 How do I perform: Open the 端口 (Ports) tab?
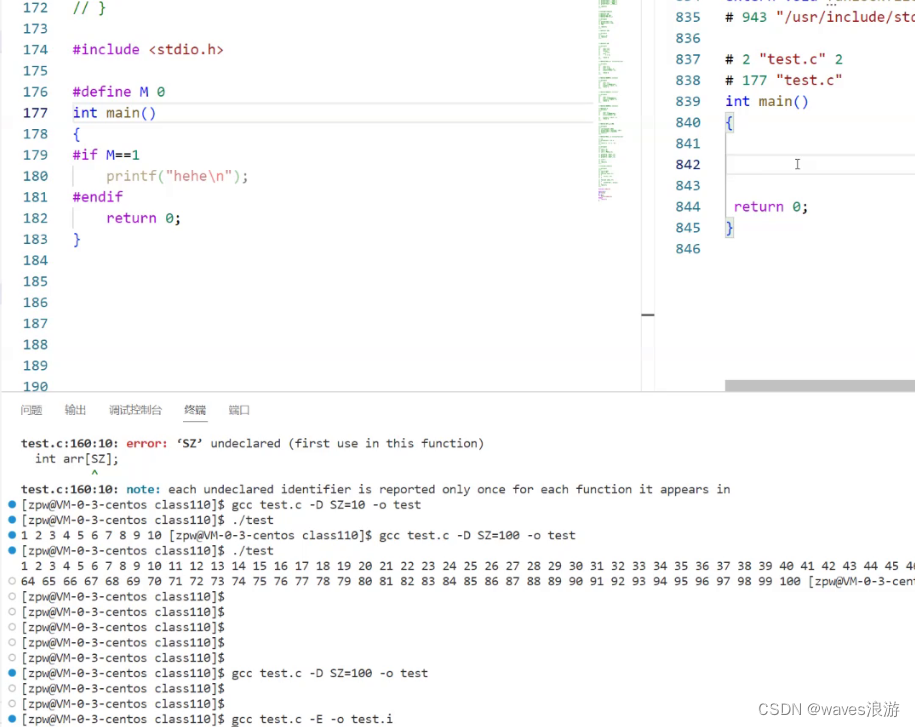click(x=239, y=410)
